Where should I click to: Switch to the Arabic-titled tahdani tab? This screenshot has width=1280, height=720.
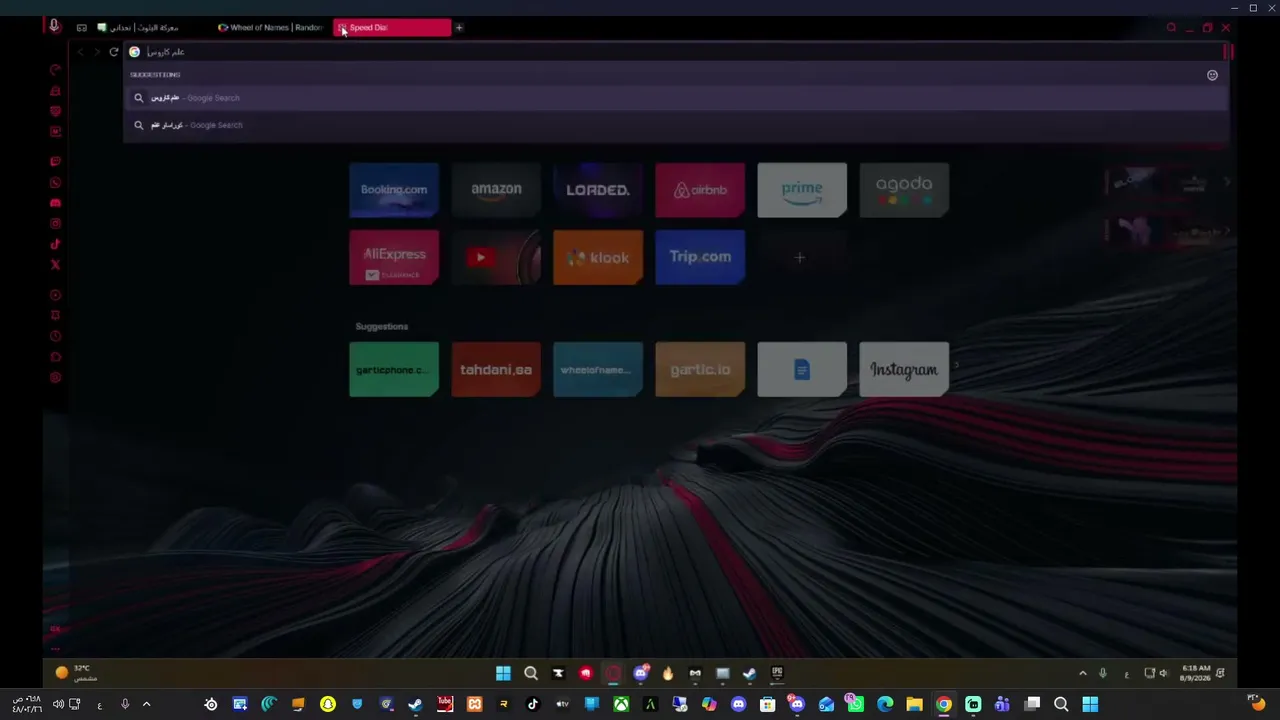coord(151,28)
